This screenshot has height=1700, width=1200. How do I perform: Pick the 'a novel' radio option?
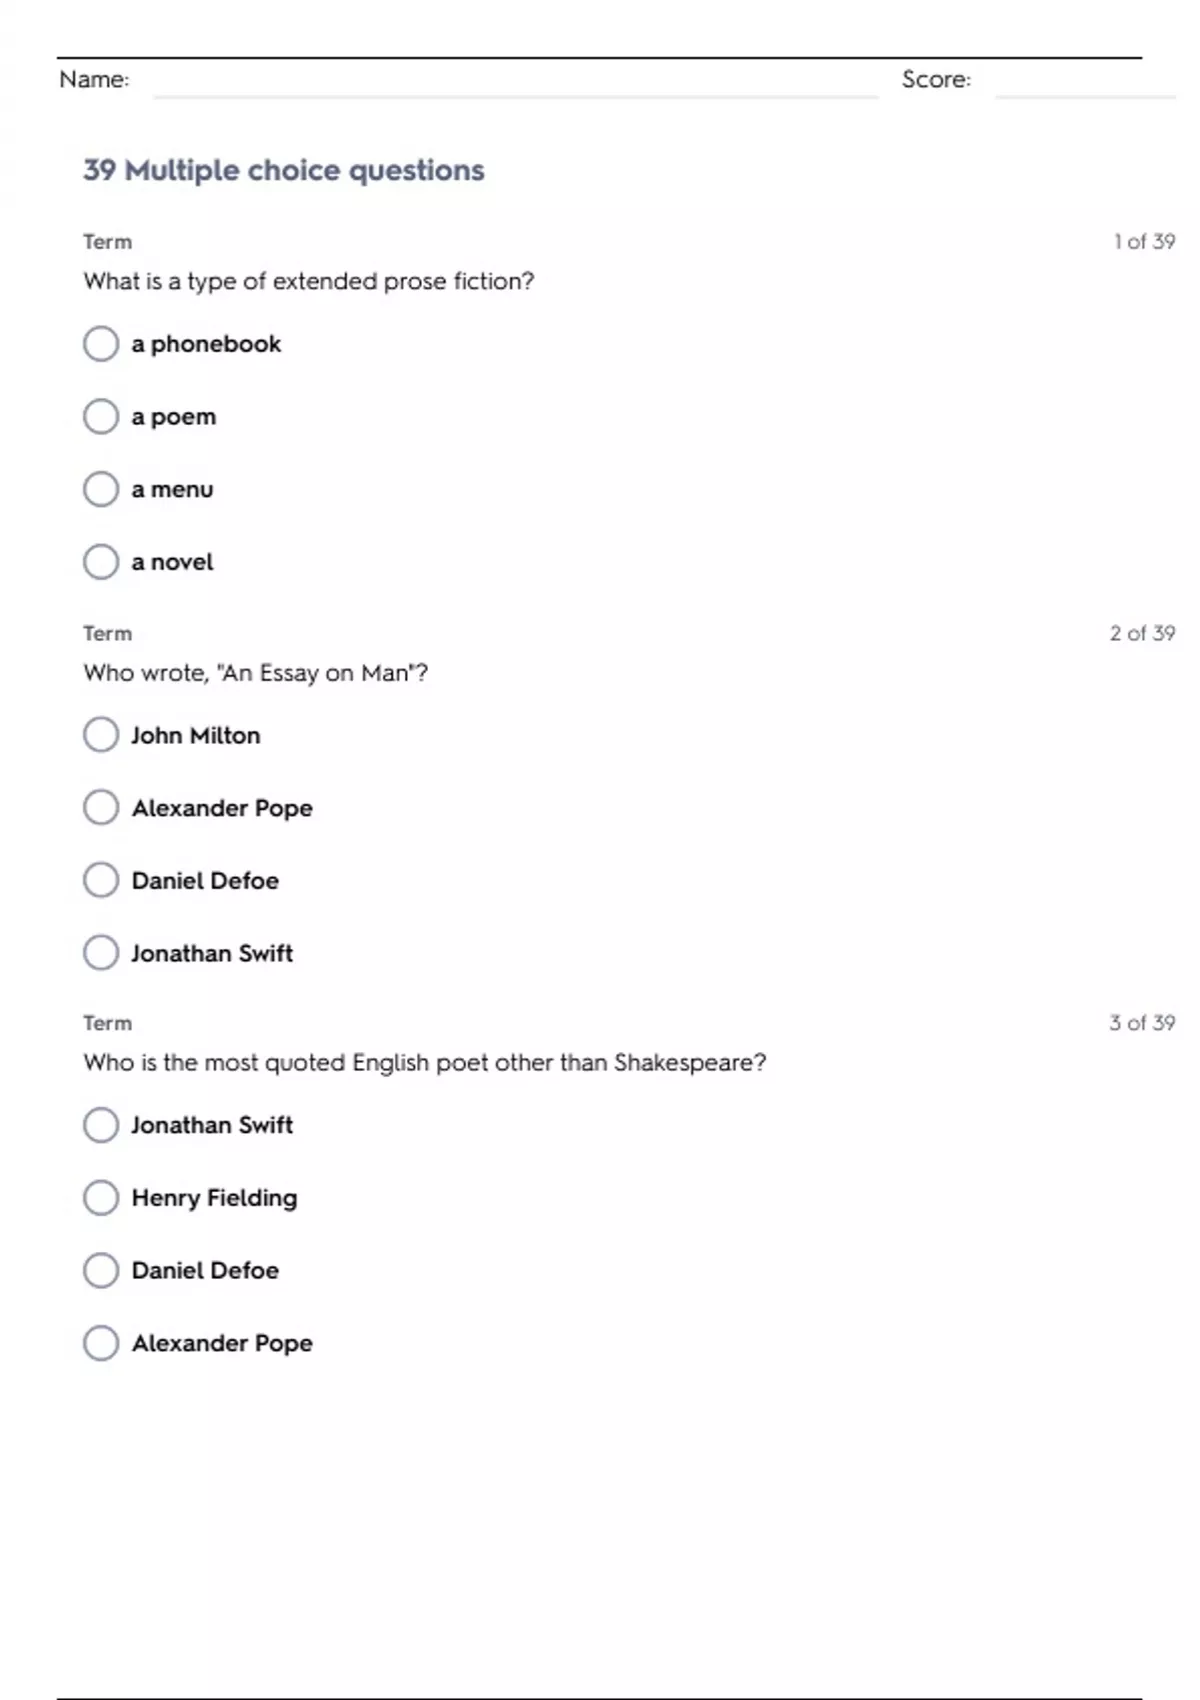[x=101, y=562]
